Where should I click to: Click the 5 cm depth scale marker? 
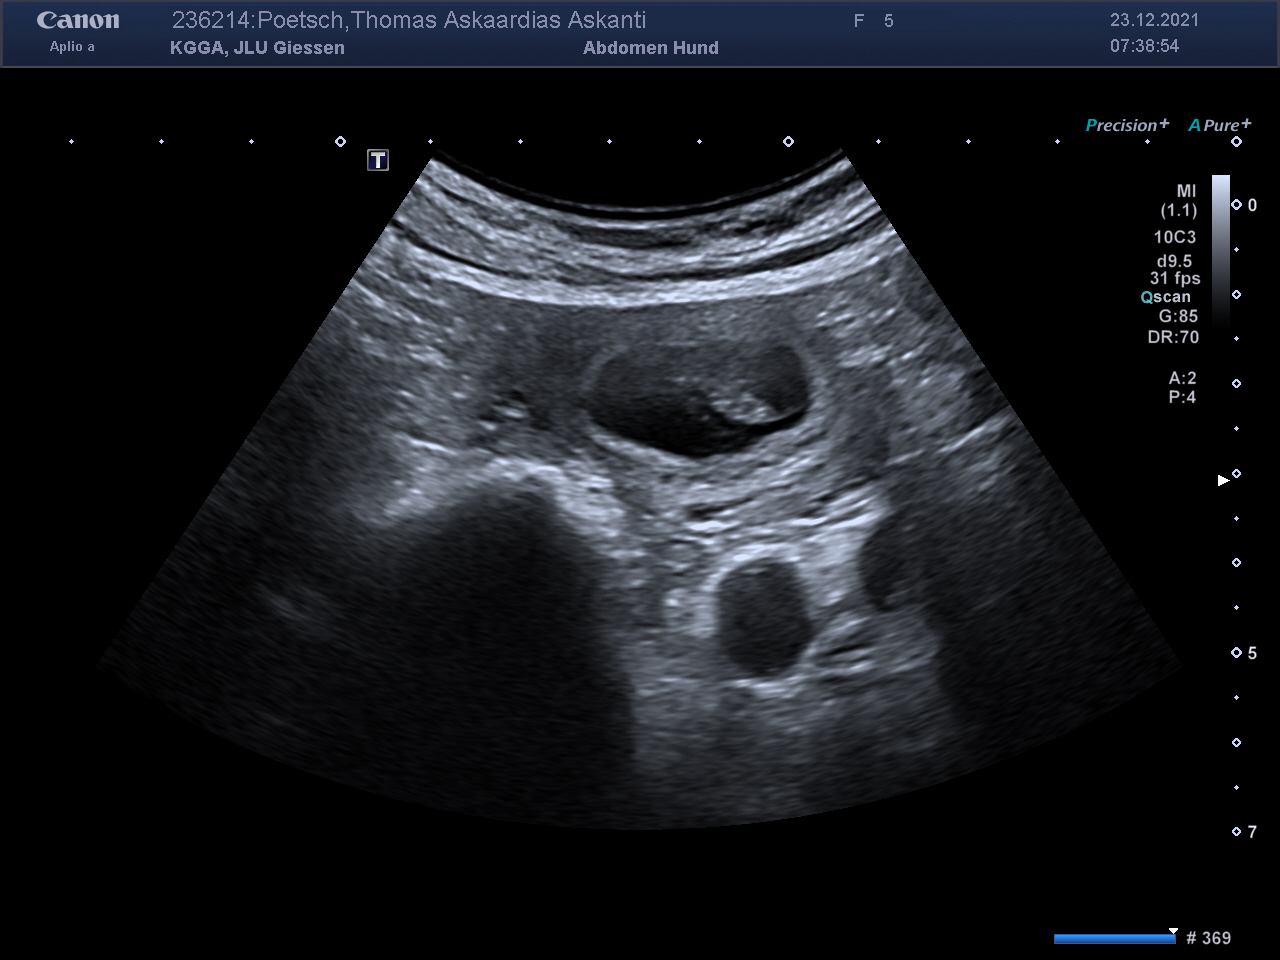point(1251,653)
